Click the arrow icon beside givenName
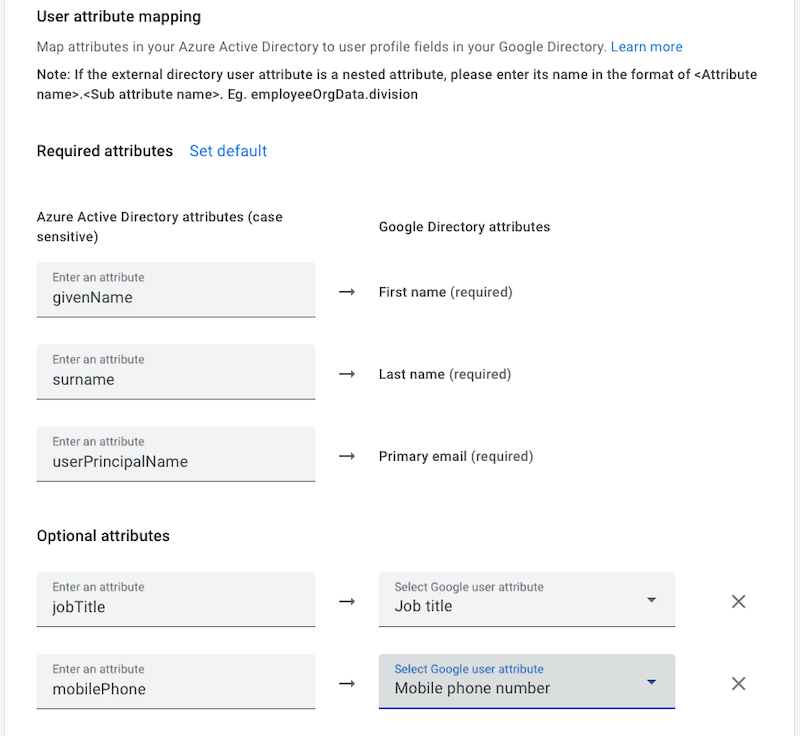 point(347,292)
